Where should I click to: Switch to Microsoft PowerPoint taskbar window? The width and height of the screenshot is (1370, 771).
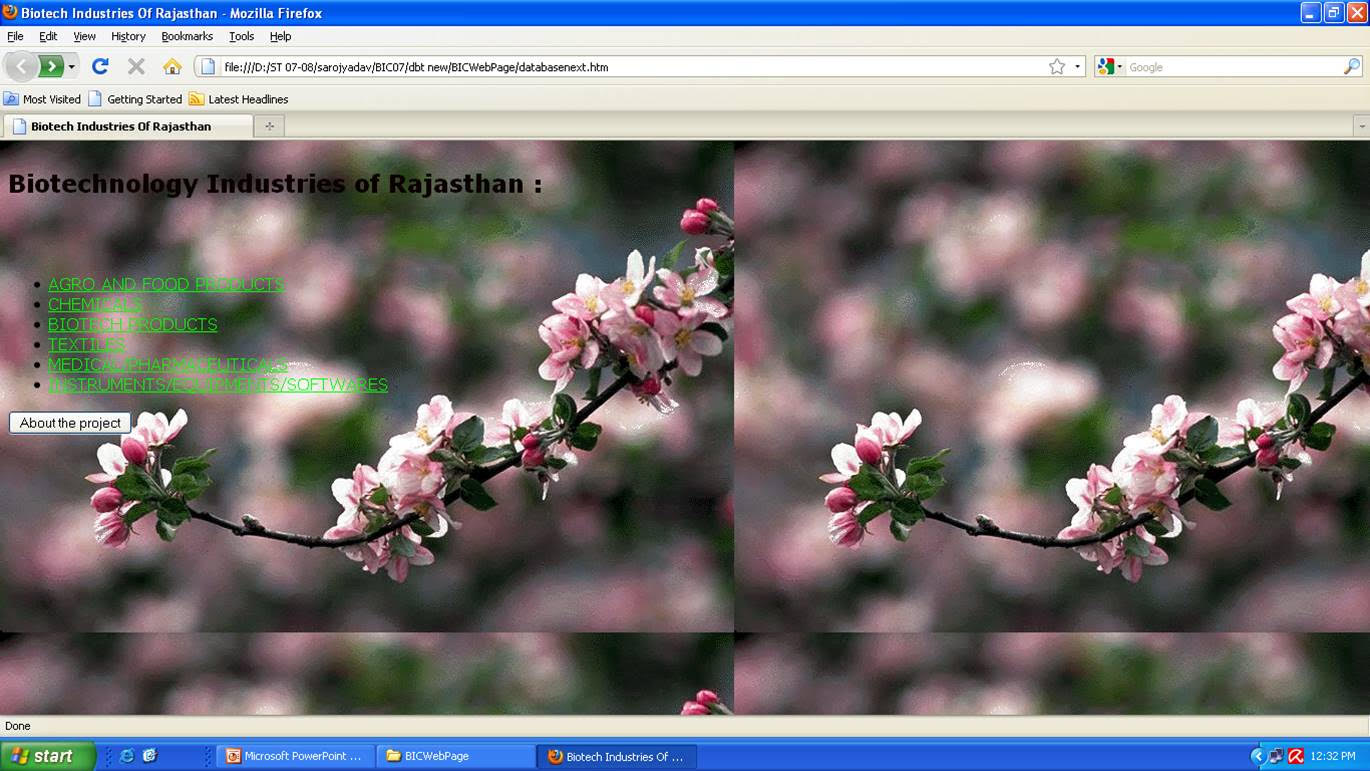point(296,756)
